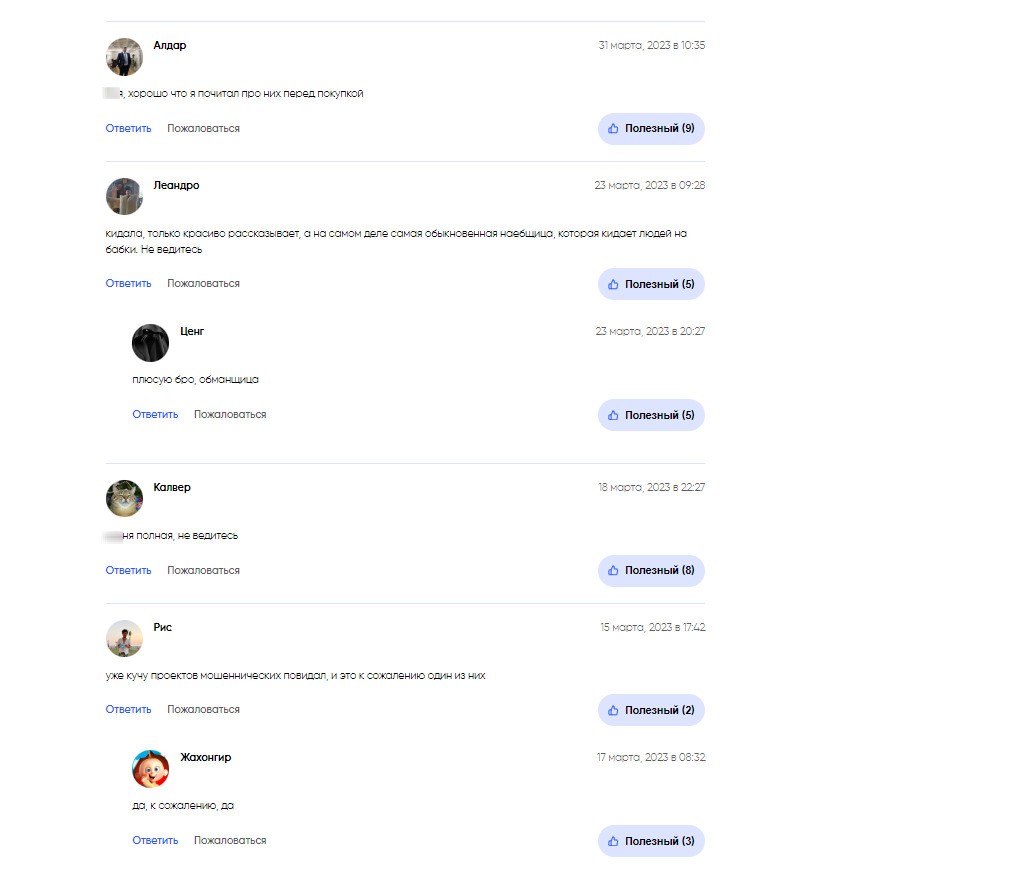Click Ценг's dark avatar icon

click(150, 343)
